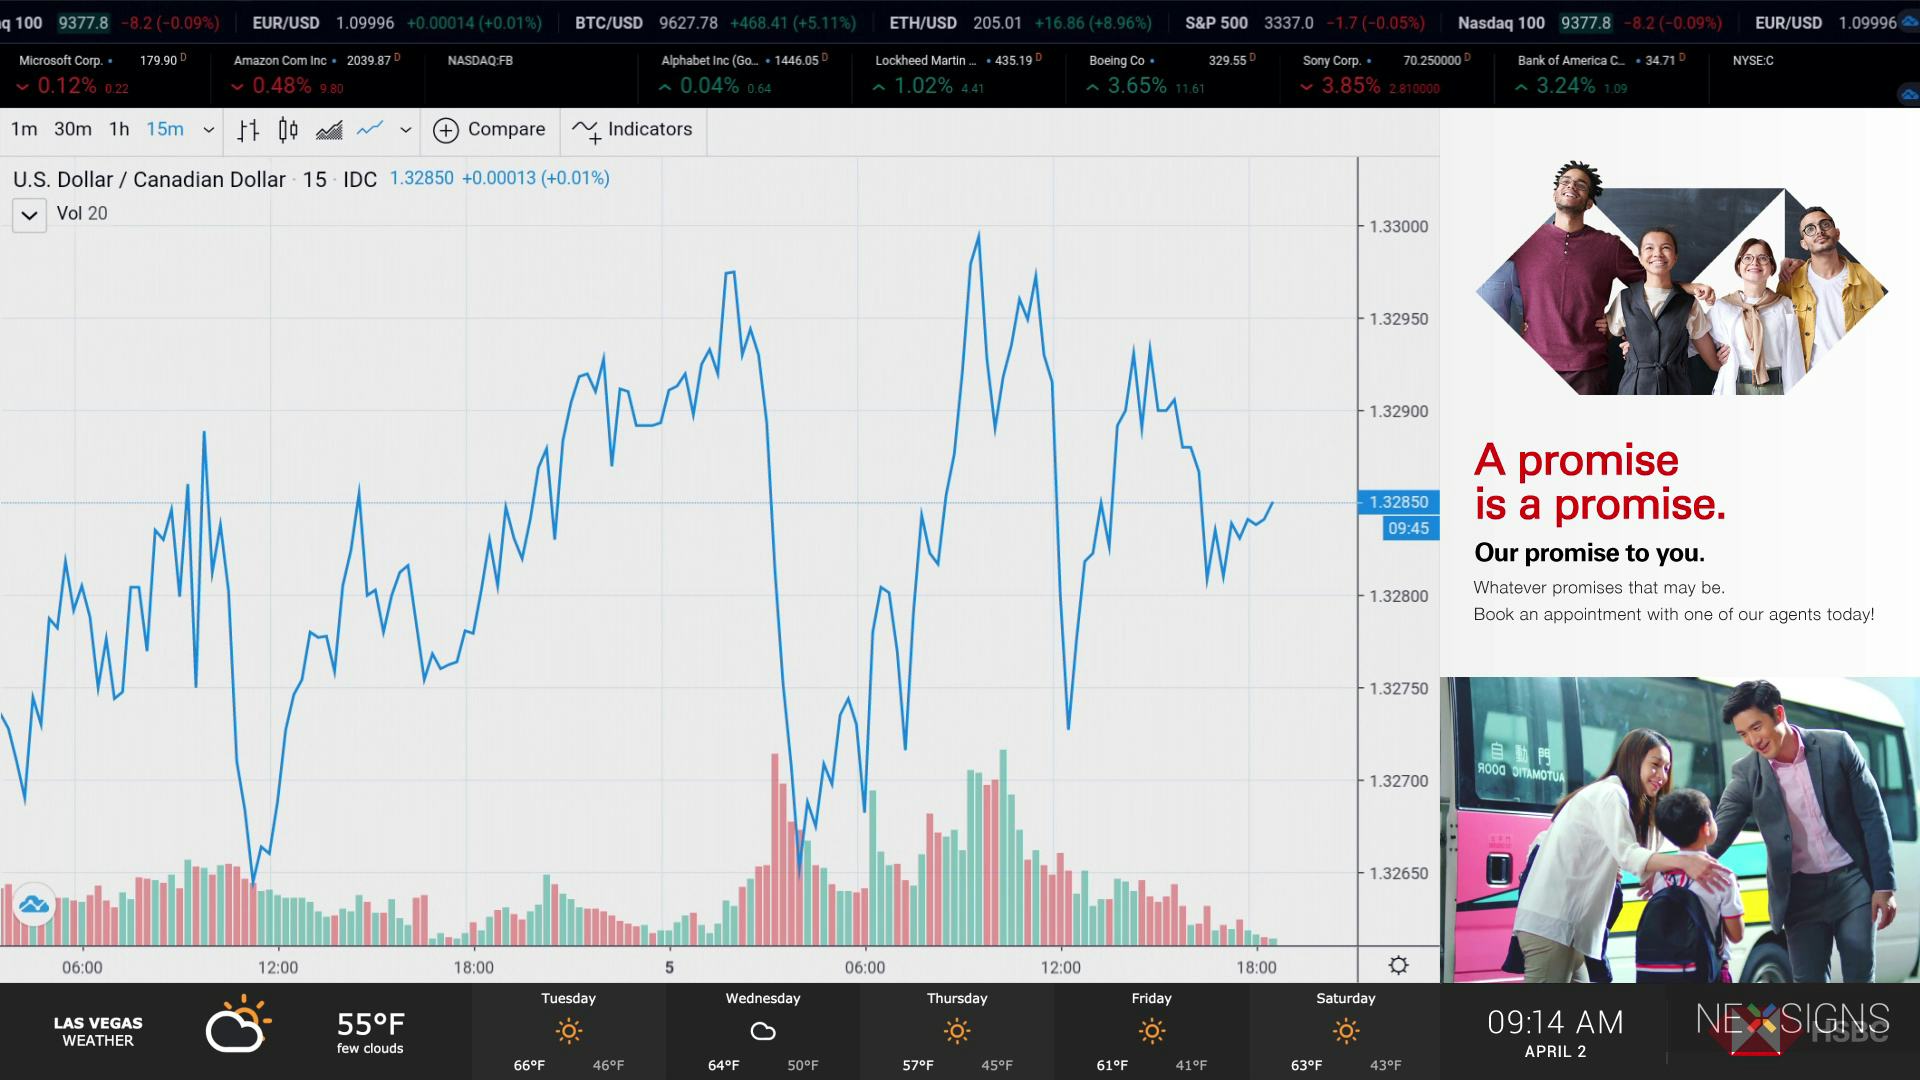Switch to 30m timeframe
1920x1080 pixels.
(x=73, y=129)
